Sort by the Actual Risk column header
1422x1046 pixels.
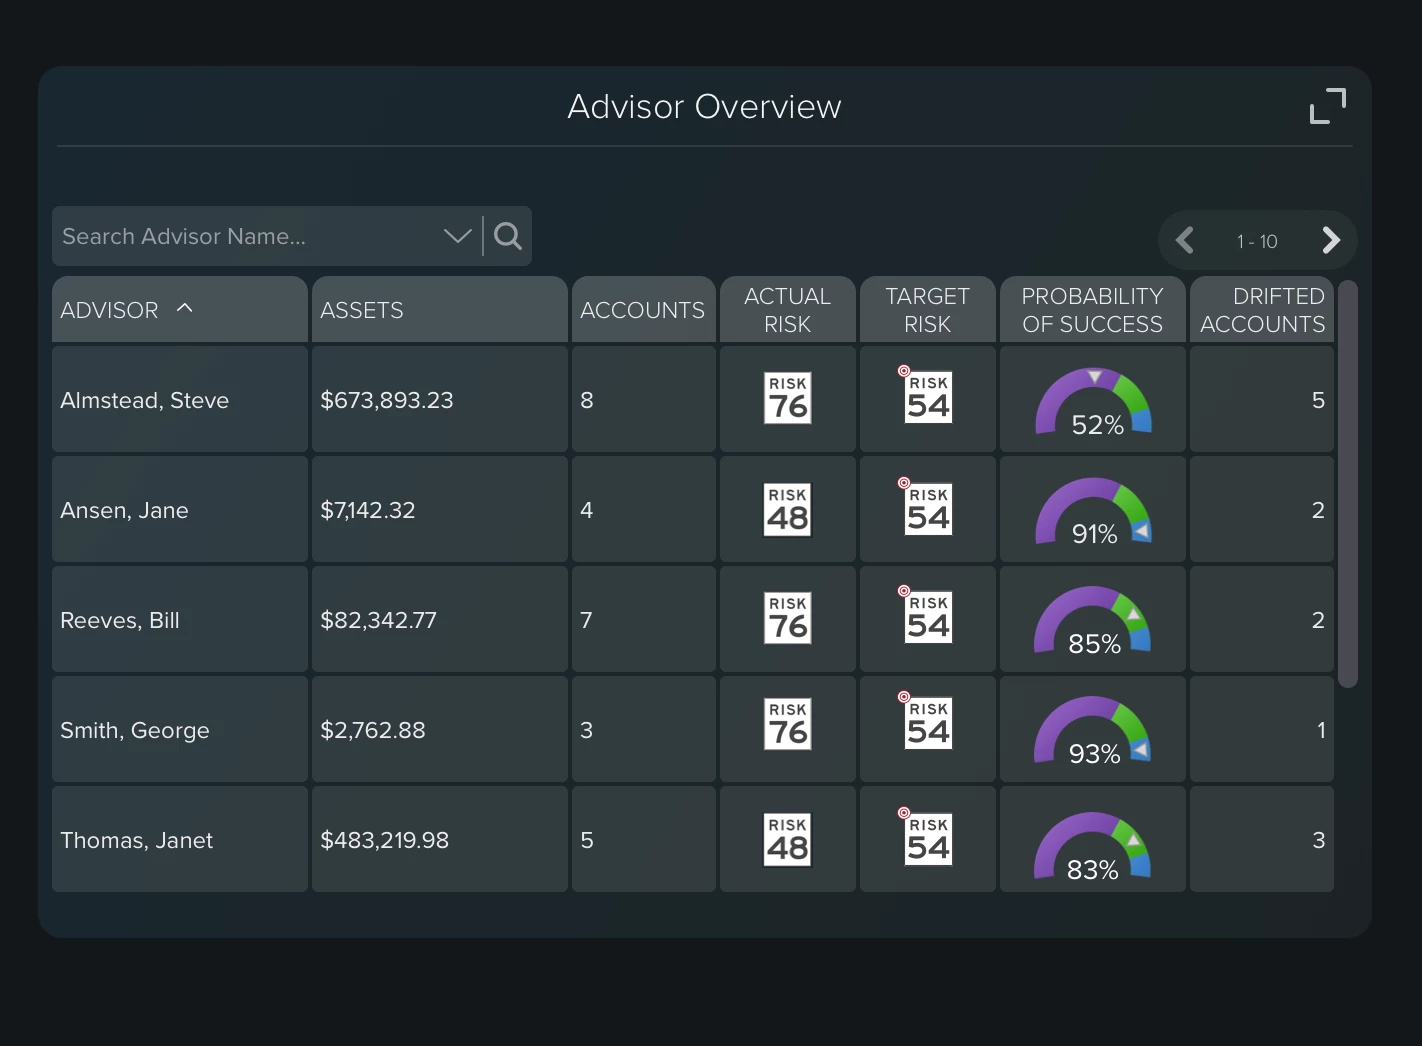coord(788,310)
